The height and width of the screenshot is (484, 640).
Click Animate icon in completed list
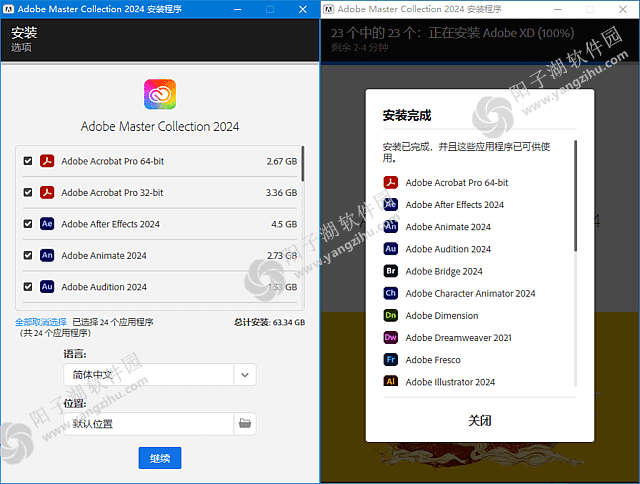391,226
